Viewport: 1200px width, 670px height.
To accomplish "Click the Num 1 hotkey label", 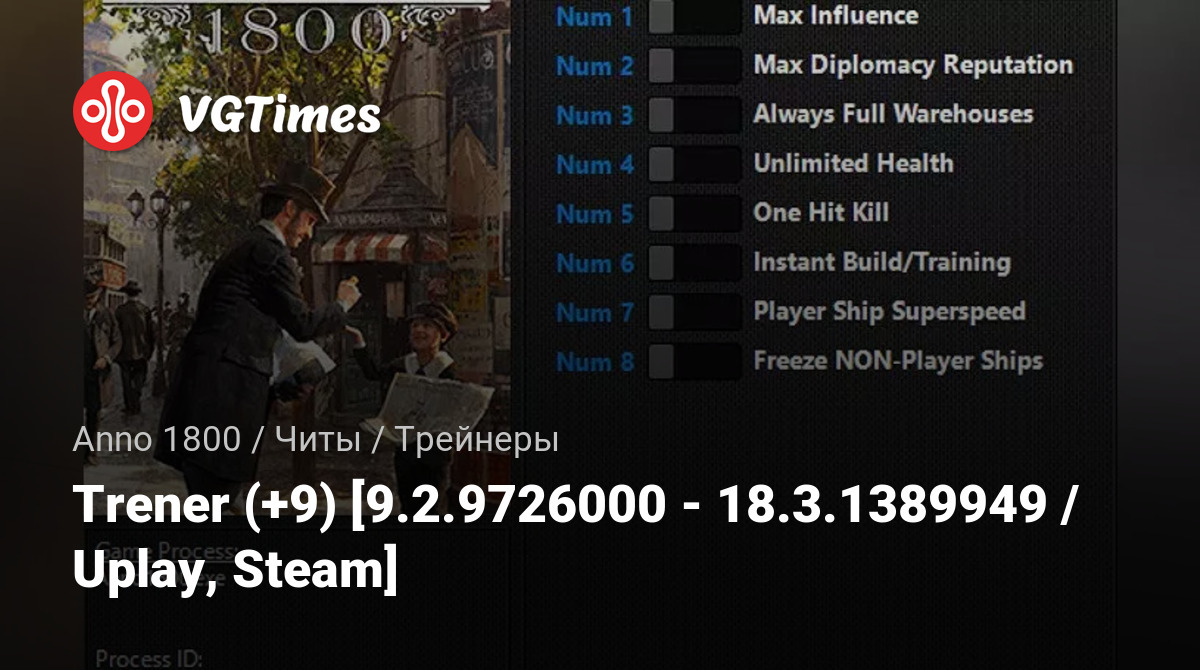I will coord(595,16).
